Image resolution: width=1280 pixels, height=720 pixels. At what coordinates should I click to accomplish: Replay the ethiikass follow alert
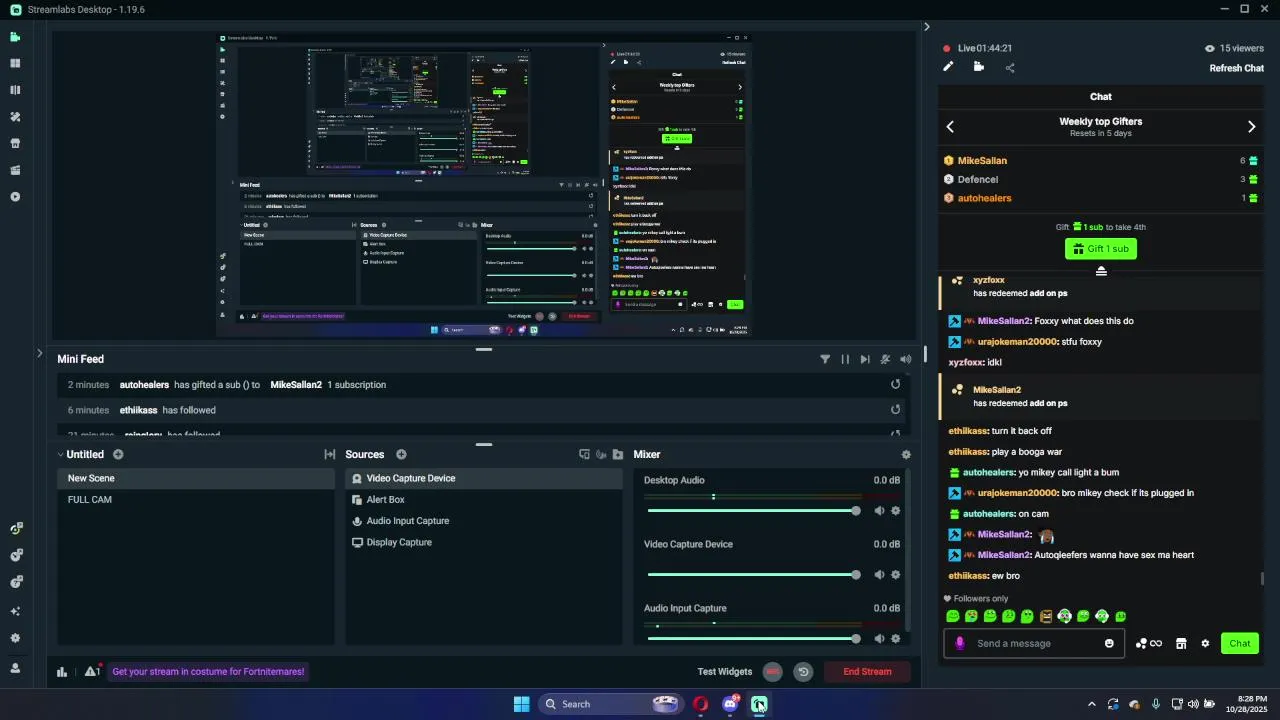[x=895, y=409]
